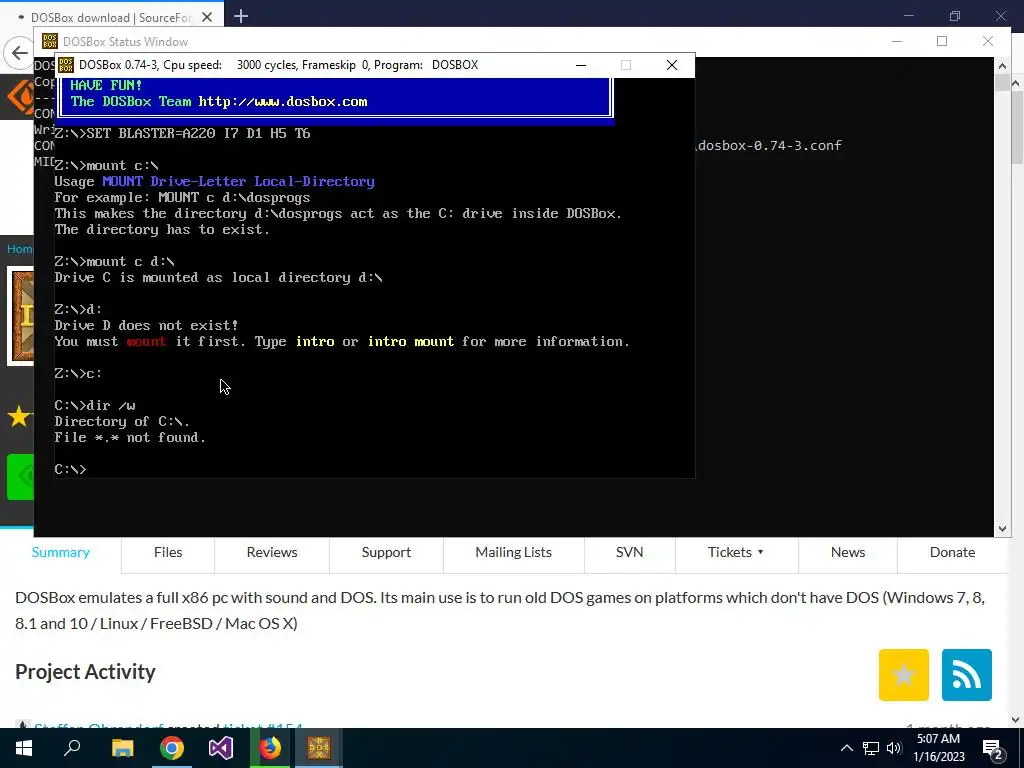1024x768 pixels.
Task: Close the DOSBox download browser tab
Action: point(207,17)
